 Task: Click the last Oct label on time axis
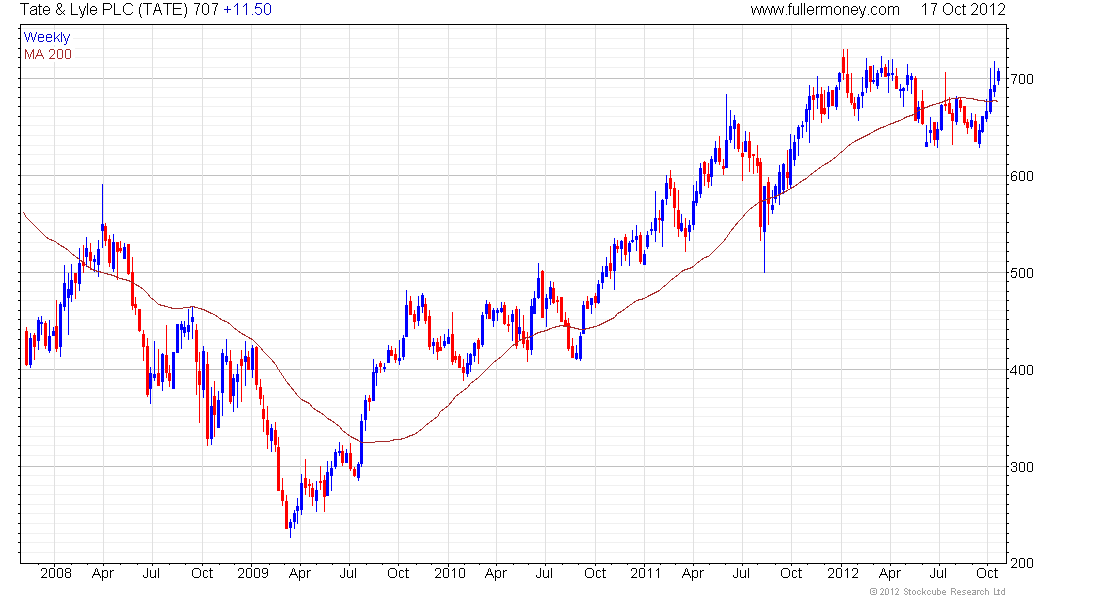(x=987, y=573)
